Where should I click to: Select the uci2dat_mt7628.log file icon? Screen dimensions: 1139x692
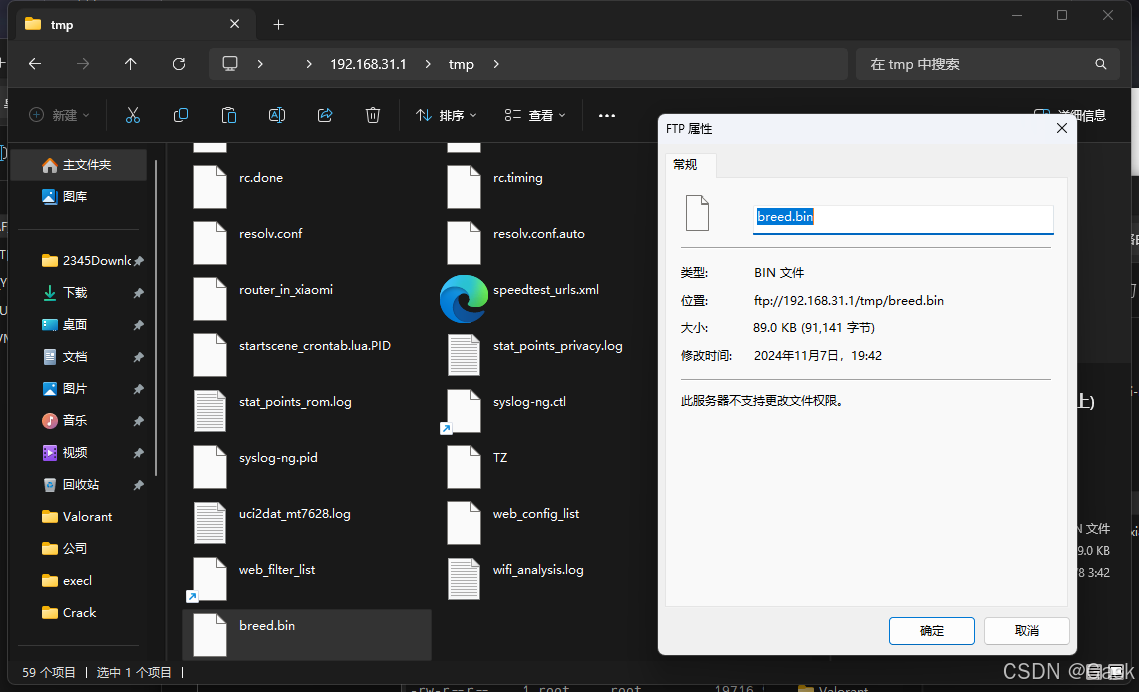coord(210,523)
